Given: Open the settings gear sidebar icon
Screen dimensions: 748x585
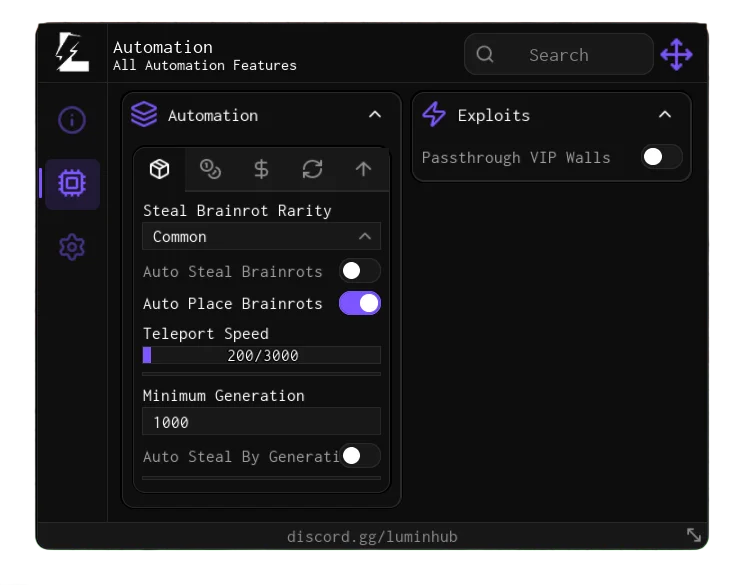Looking at the screenshot, I should 72,247.
